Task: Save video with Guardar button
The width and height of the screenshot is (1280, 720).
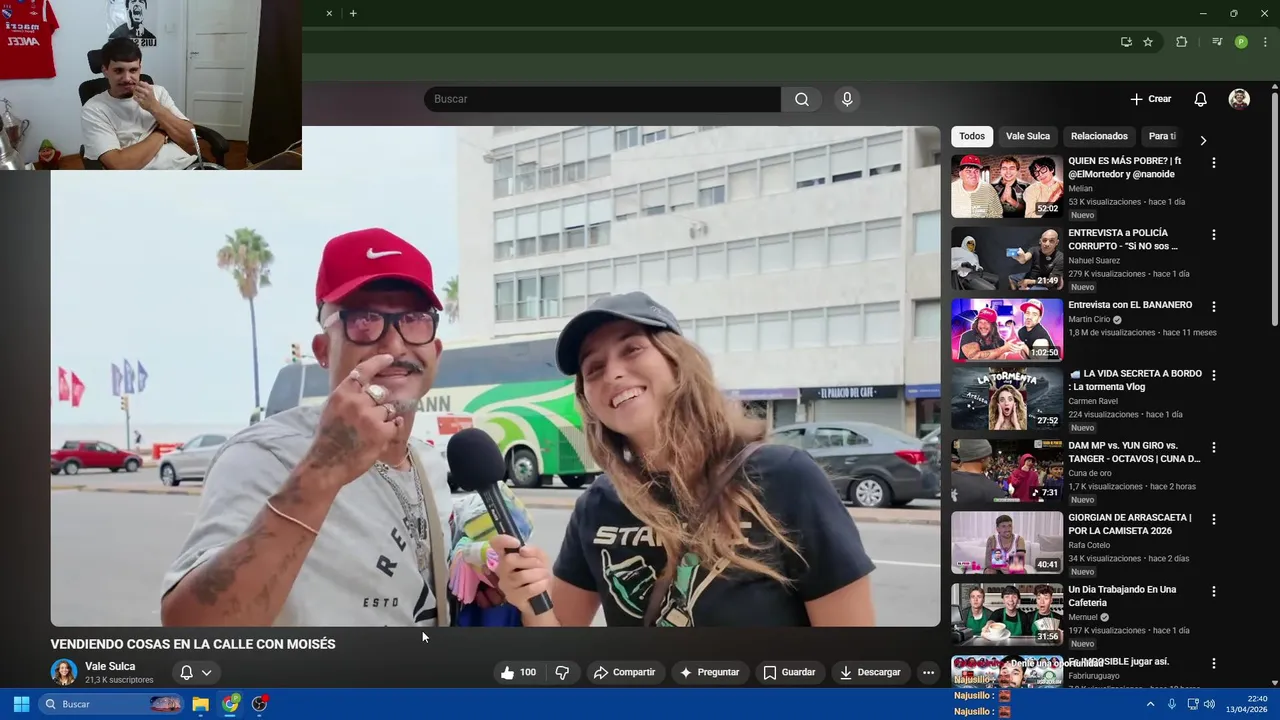Action: point(789,672)
